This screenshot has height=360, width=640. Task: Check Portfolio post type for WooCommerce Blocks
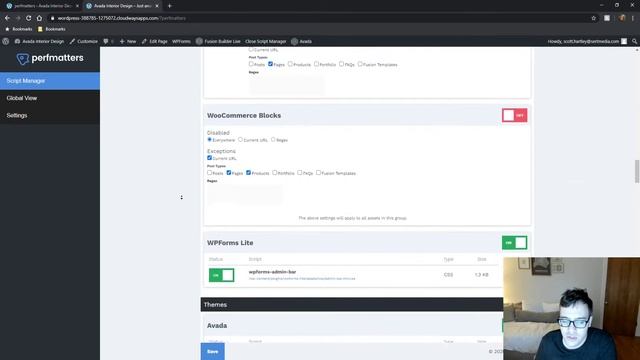point(275,173)
